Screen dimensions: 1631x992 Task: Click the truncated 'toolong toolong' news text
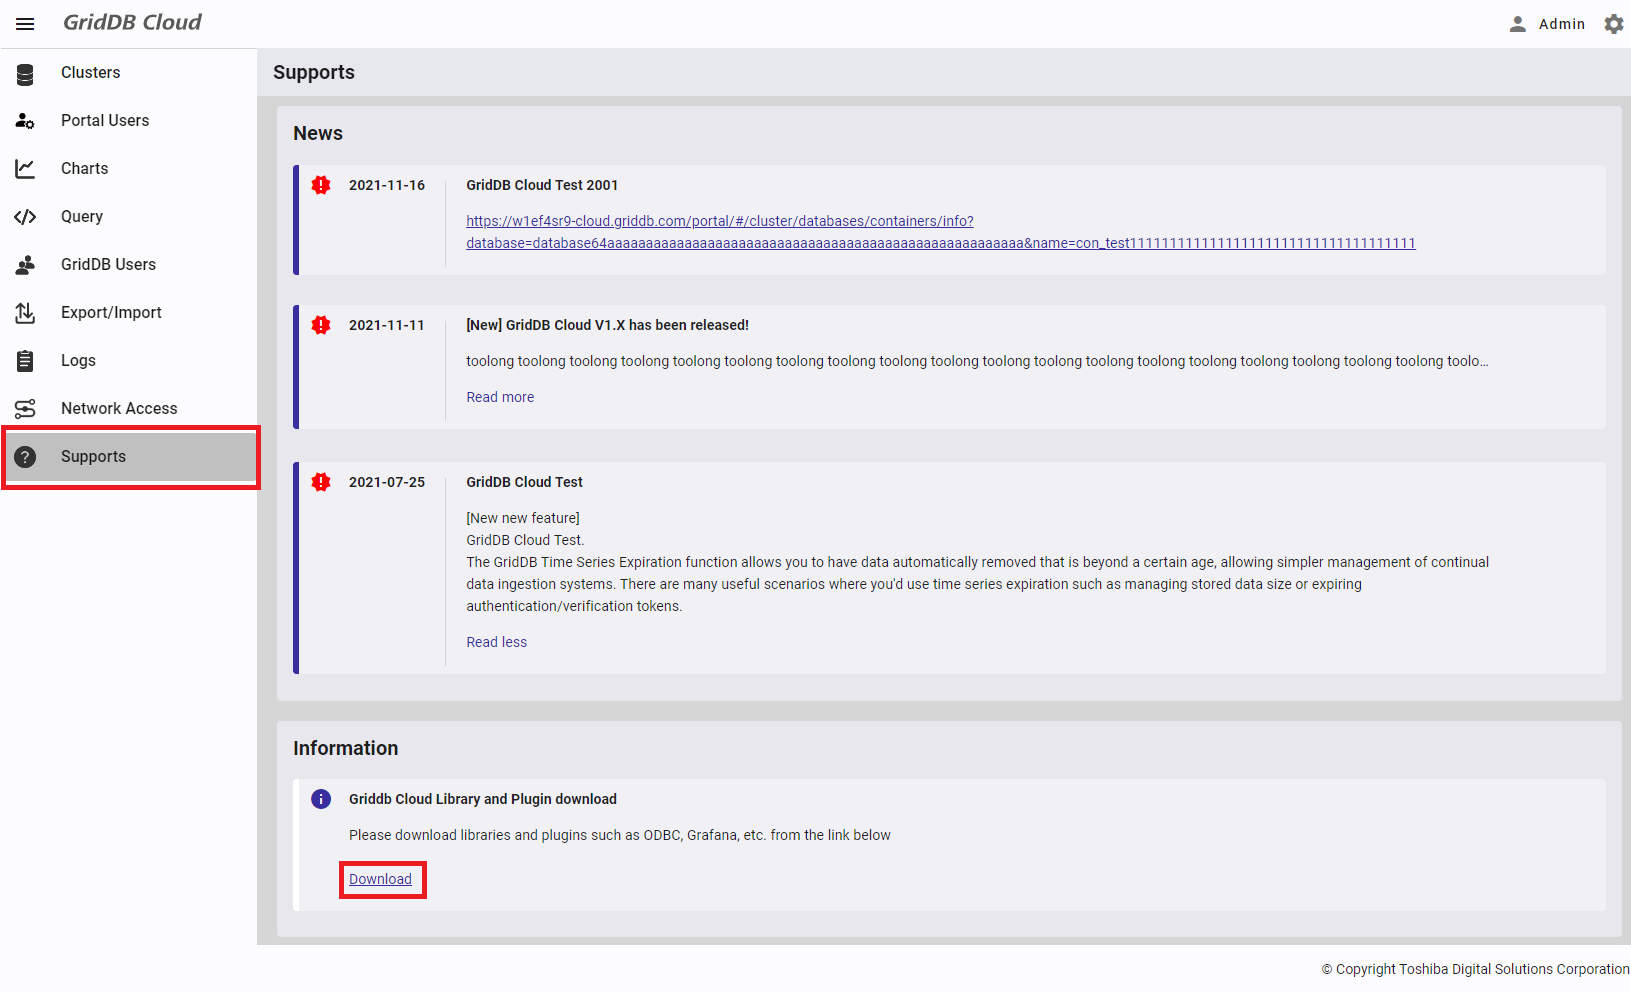977,361
